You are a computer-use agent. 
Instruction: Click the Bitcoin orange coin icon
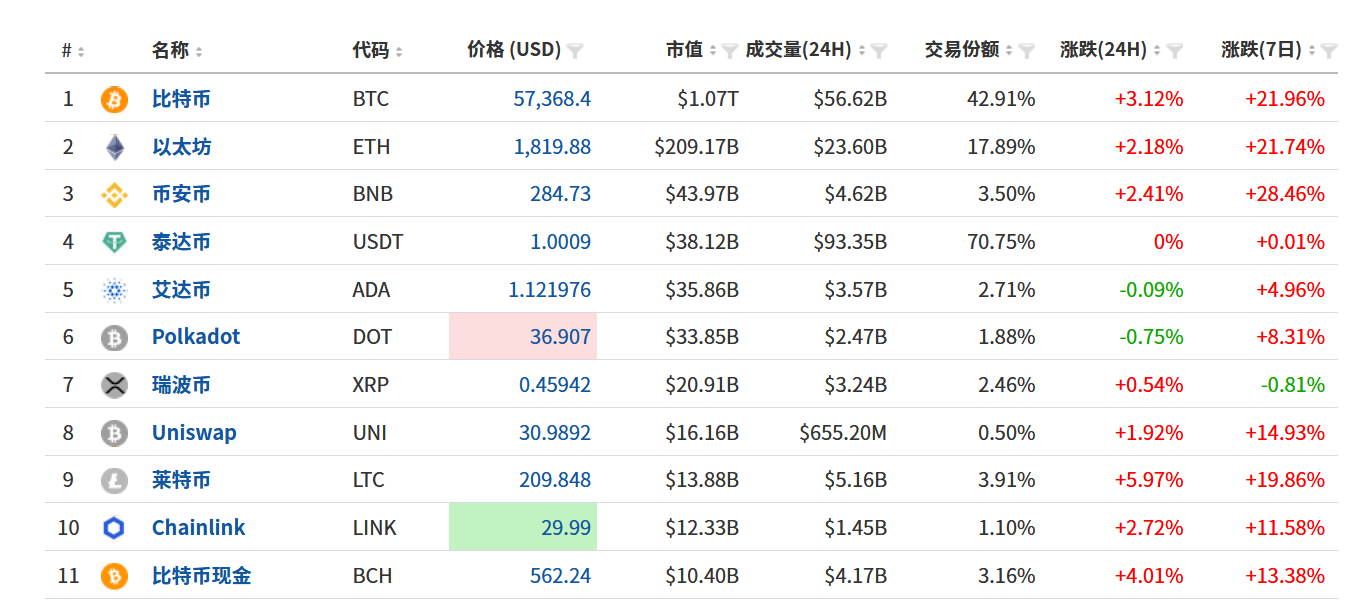click(114, 99)
